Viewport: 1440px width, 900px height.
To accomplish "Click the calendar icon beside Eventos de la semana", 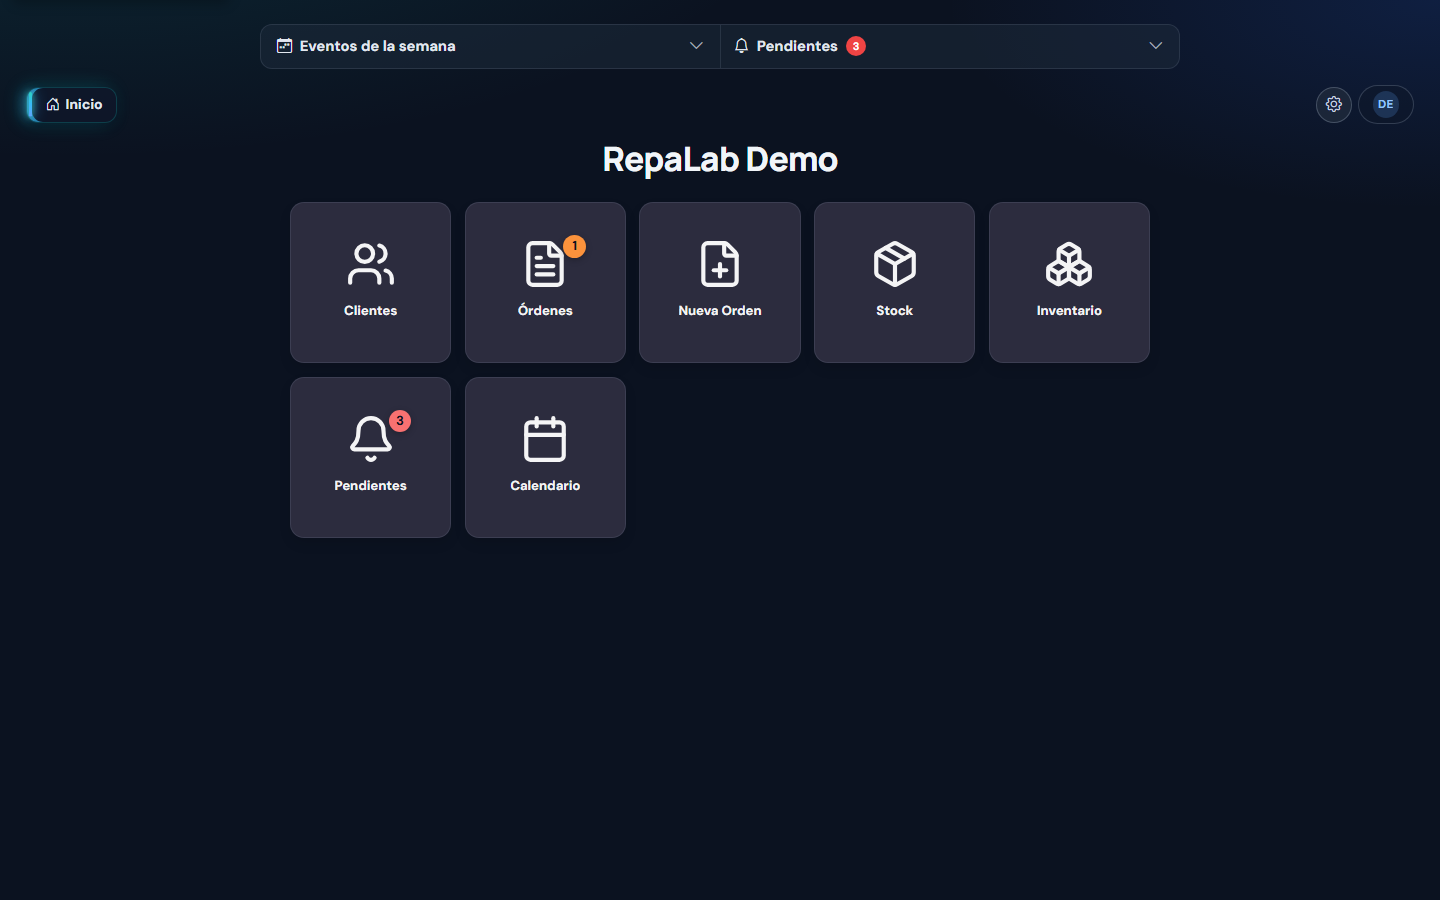I will (x=284, y=46).
